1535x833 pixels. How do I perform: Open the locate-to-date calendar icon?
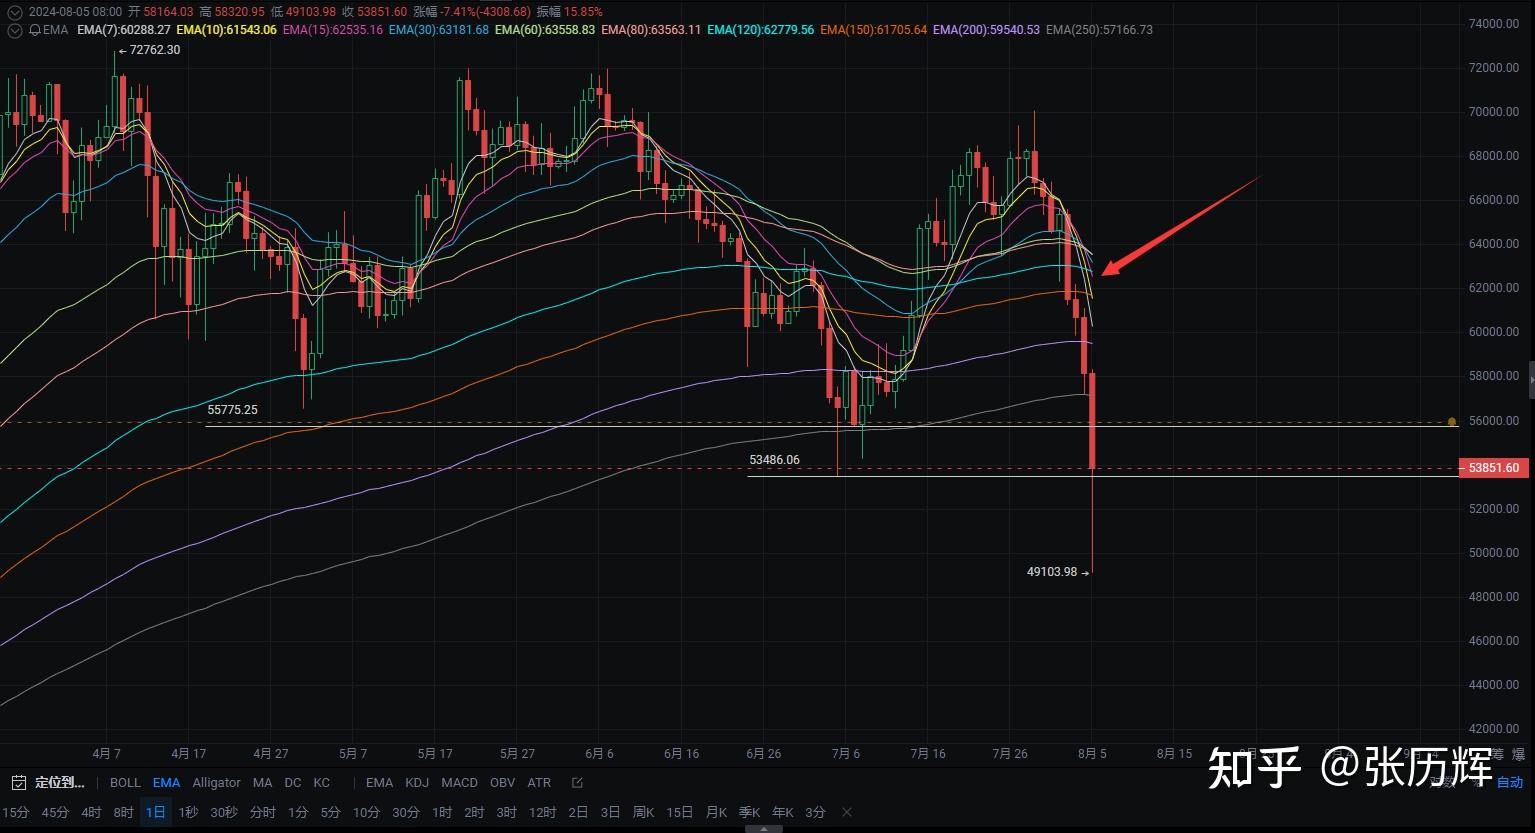click(x=18, y=783)
